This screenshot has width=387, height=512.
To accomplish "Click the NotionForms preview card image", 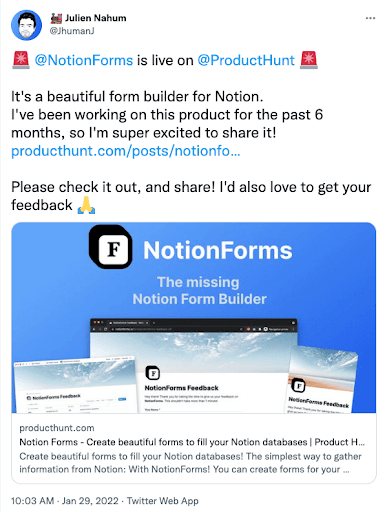I will point(194,318).
